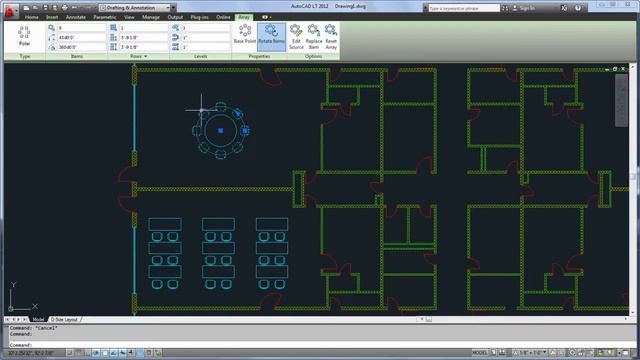Screen dimensions: 640x360
Task: Open the Annotate ribbon tab
Action: point(76,17)
